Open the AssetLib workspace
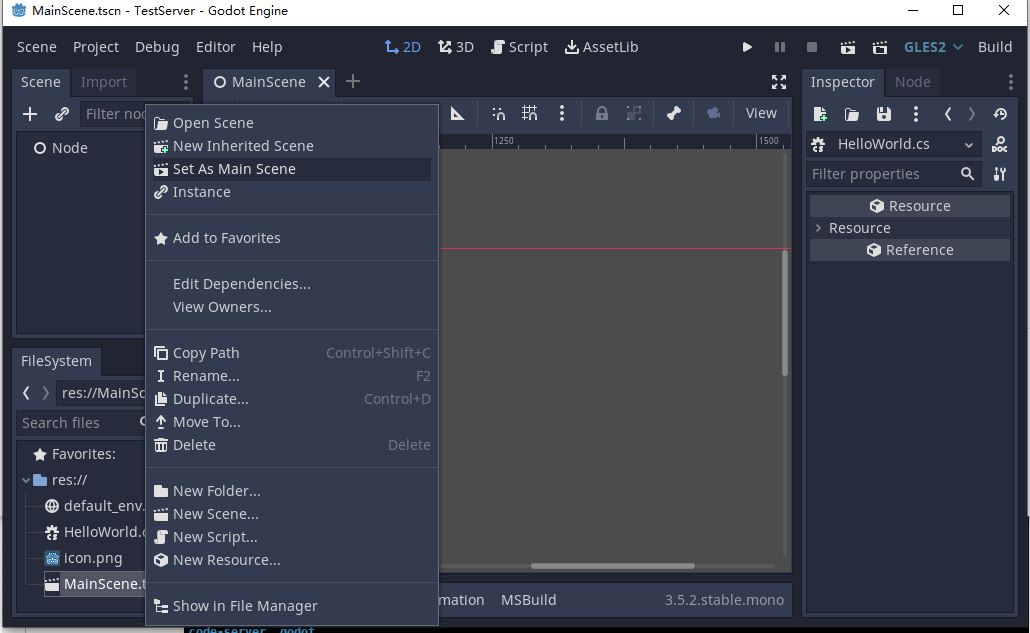The width and height of the screenshot is (1030, 633). (602, 47)
